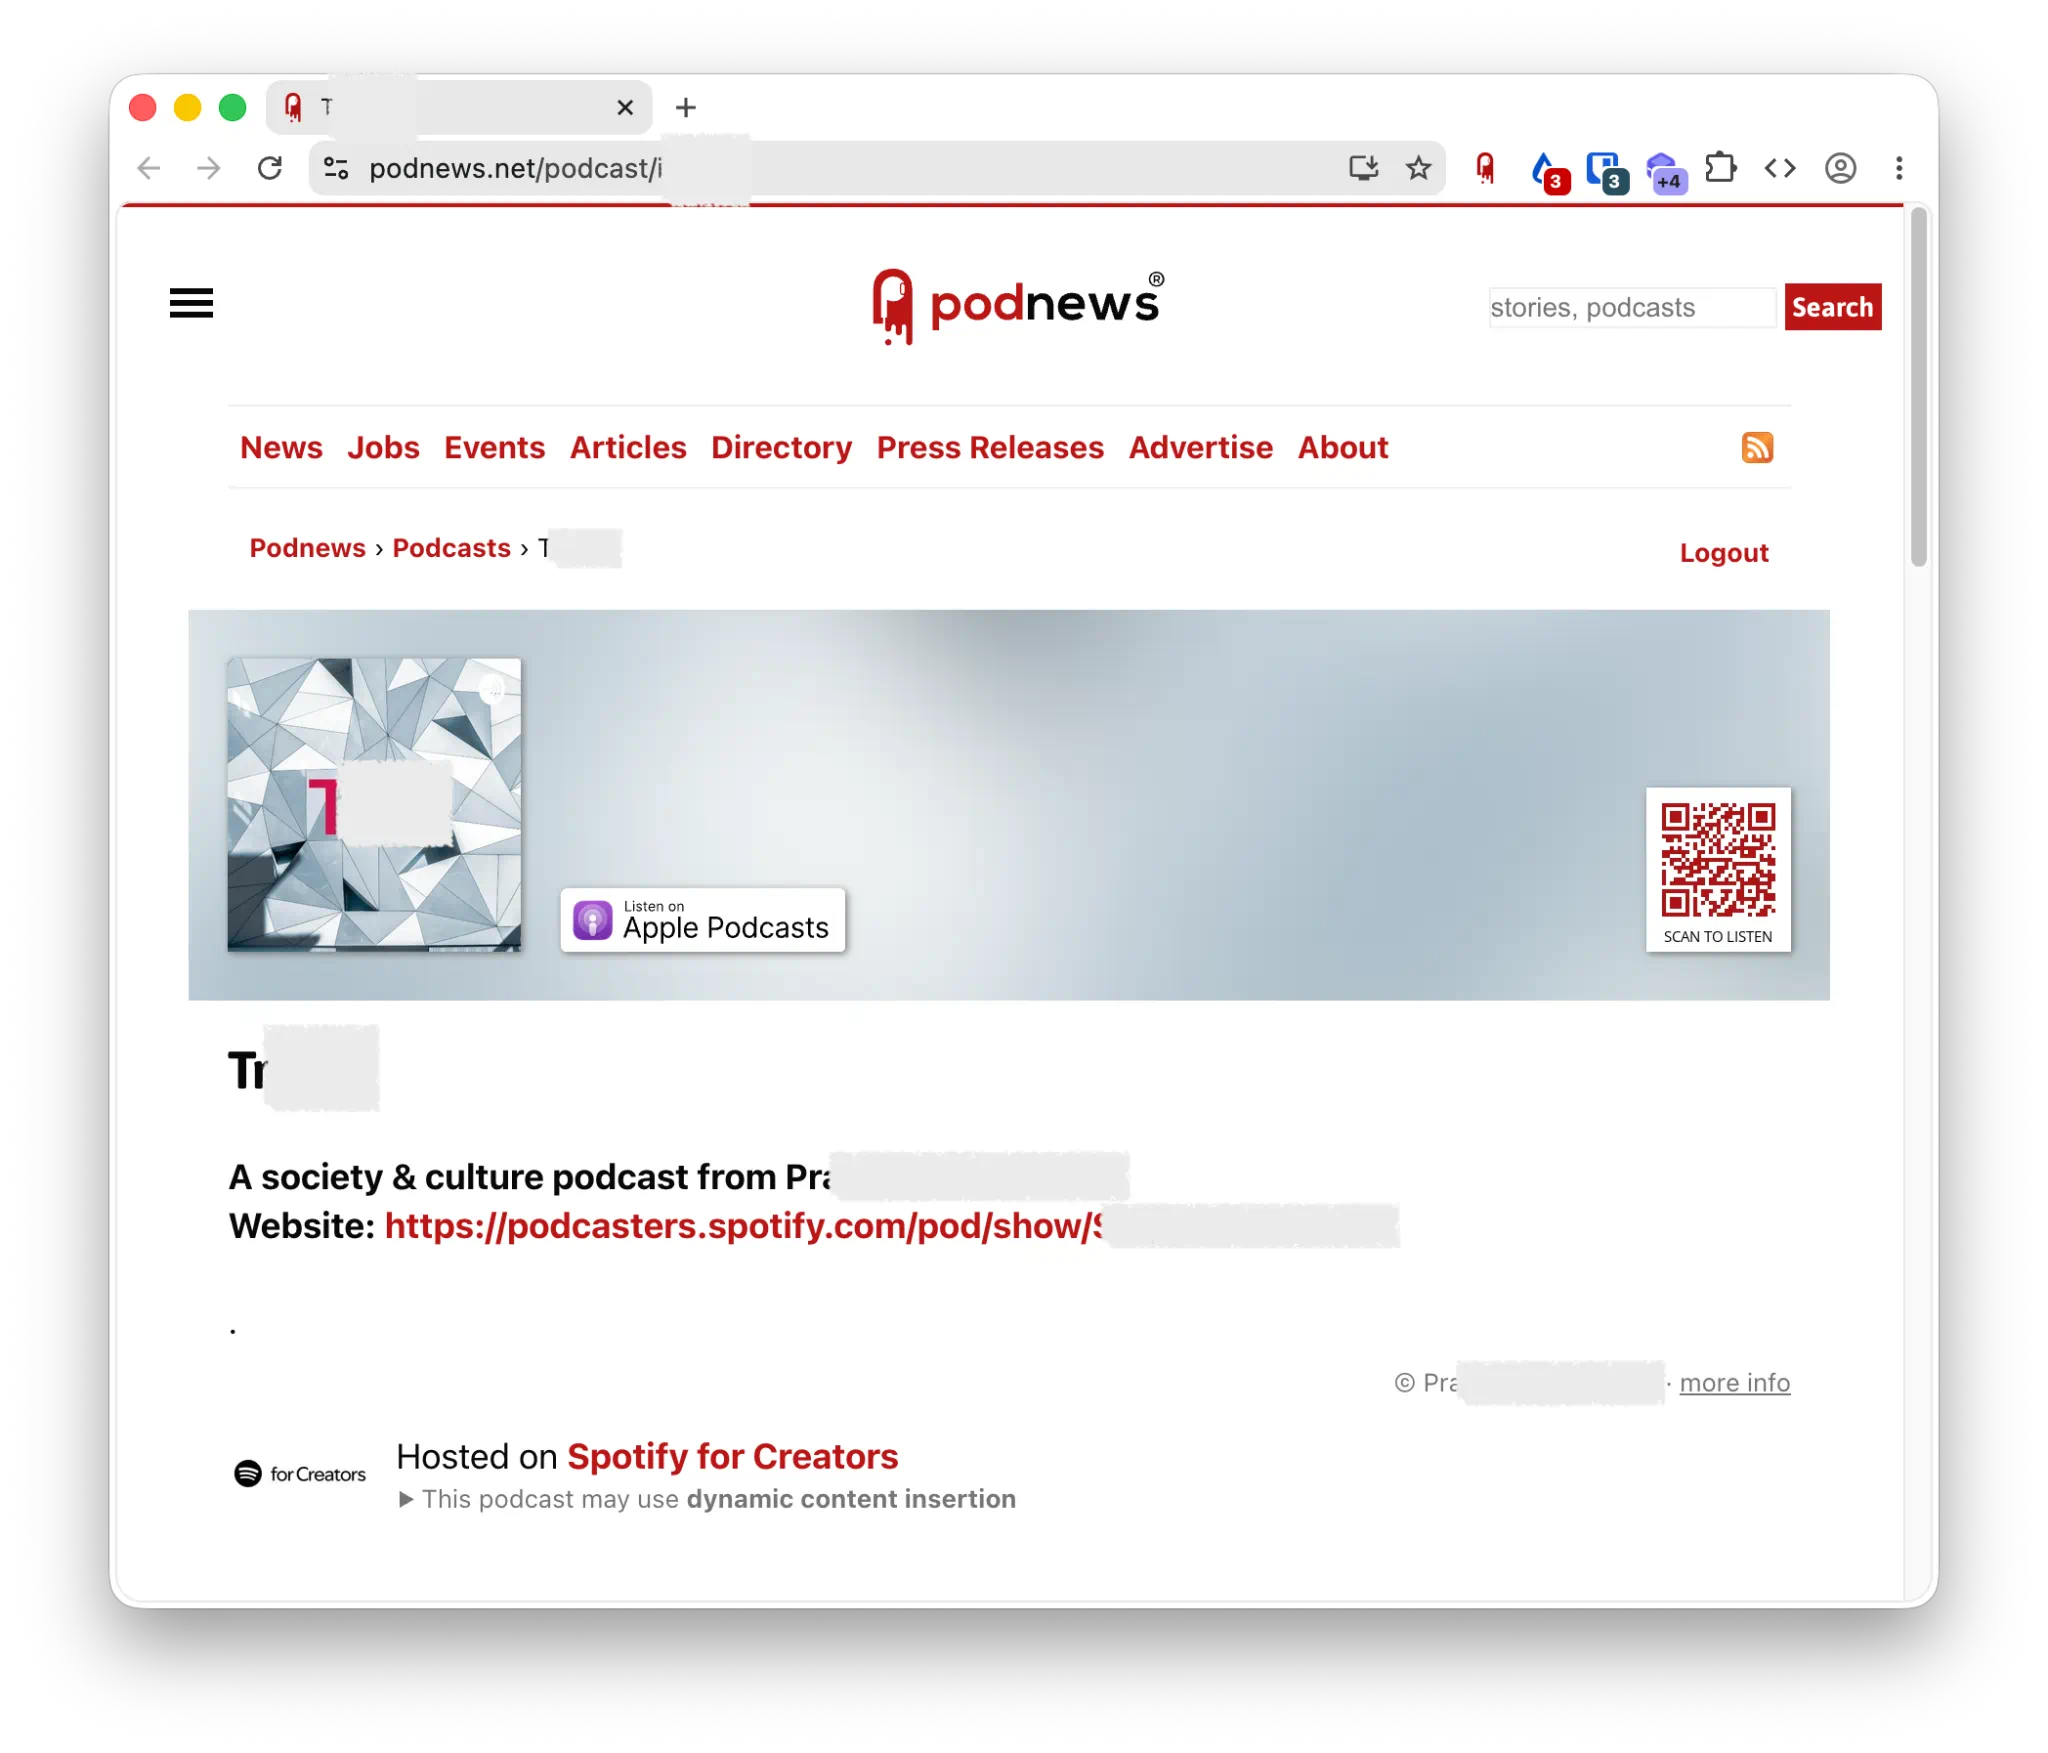
Task: Click the install app icon in address bar
Action: tap(1363, 168)
